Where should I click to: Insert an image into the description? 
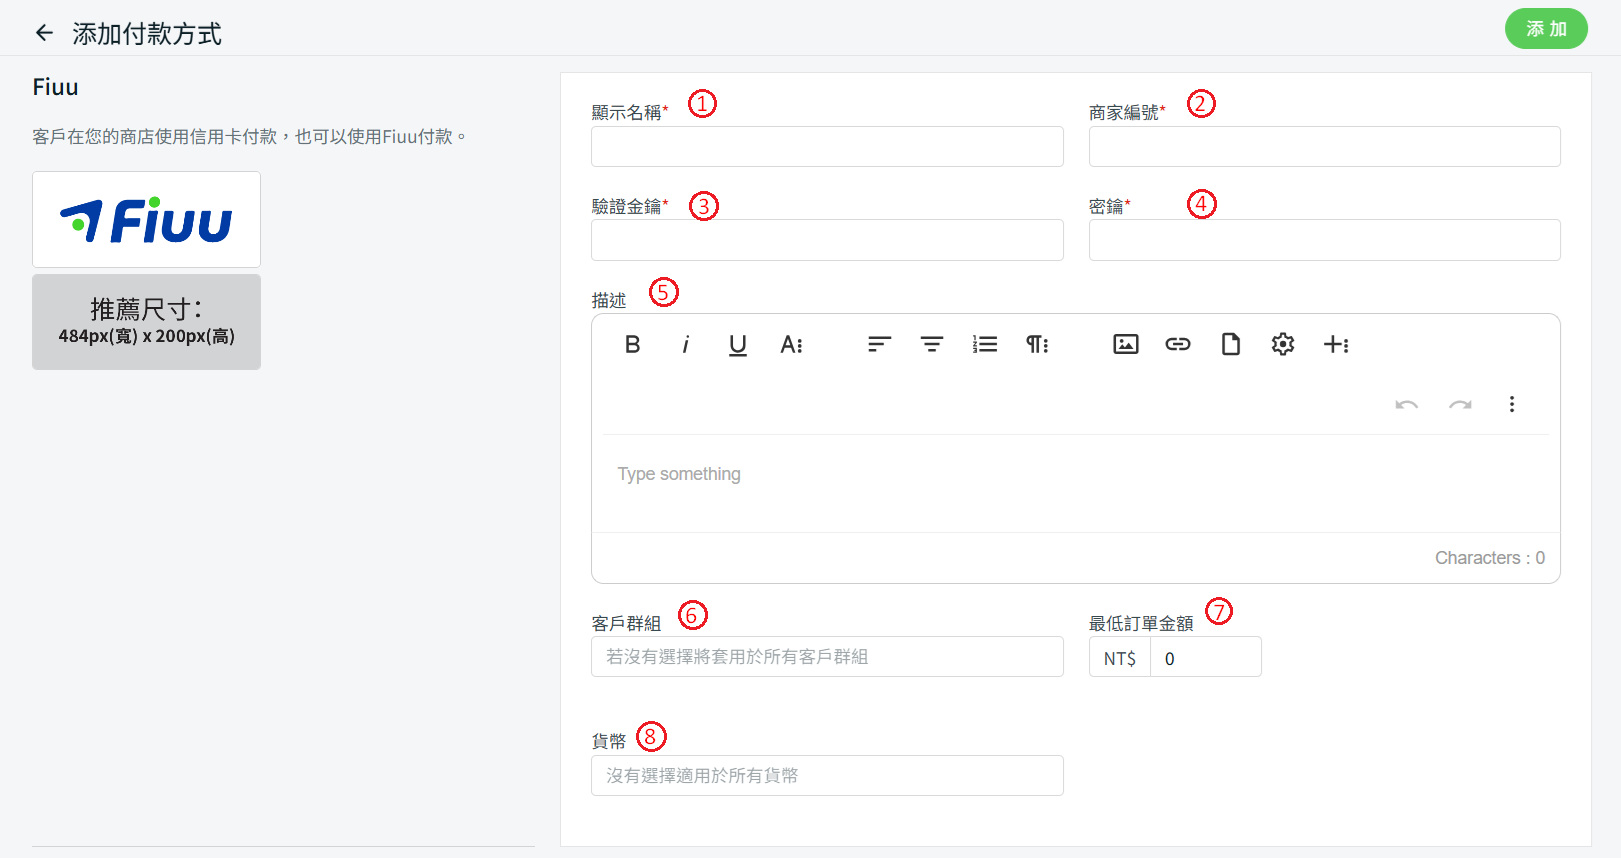[x=1125, y=345]
